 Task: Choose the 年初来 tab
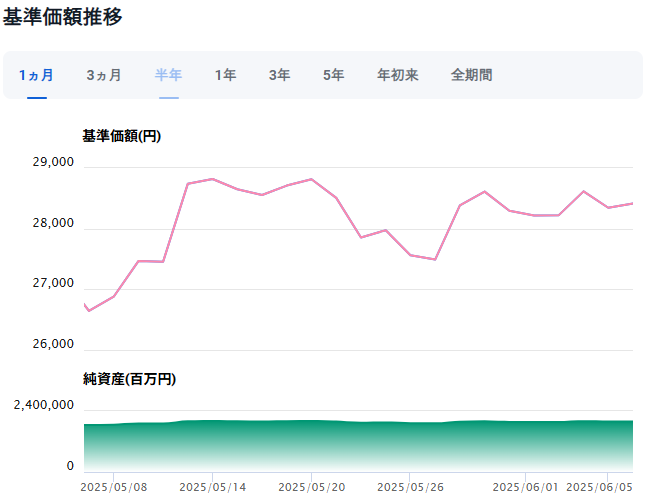(398, 75)
